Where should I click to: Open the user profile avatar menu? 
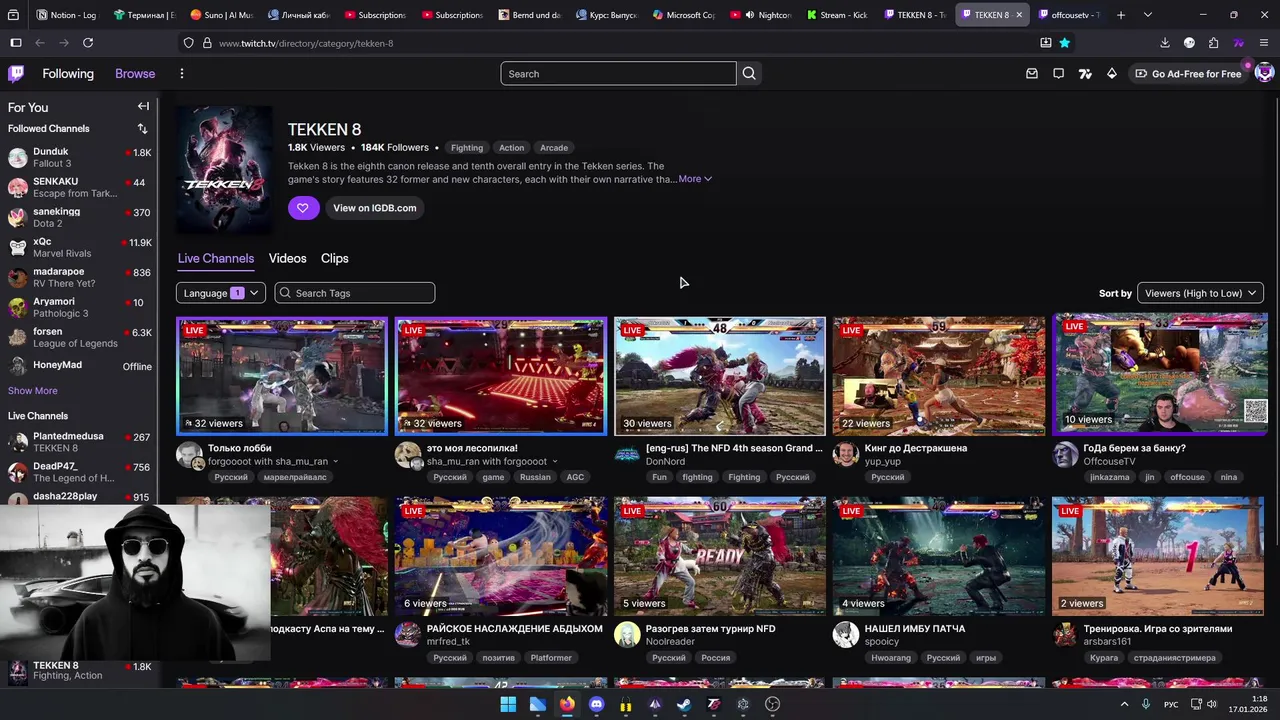[x=1264, y=73]
